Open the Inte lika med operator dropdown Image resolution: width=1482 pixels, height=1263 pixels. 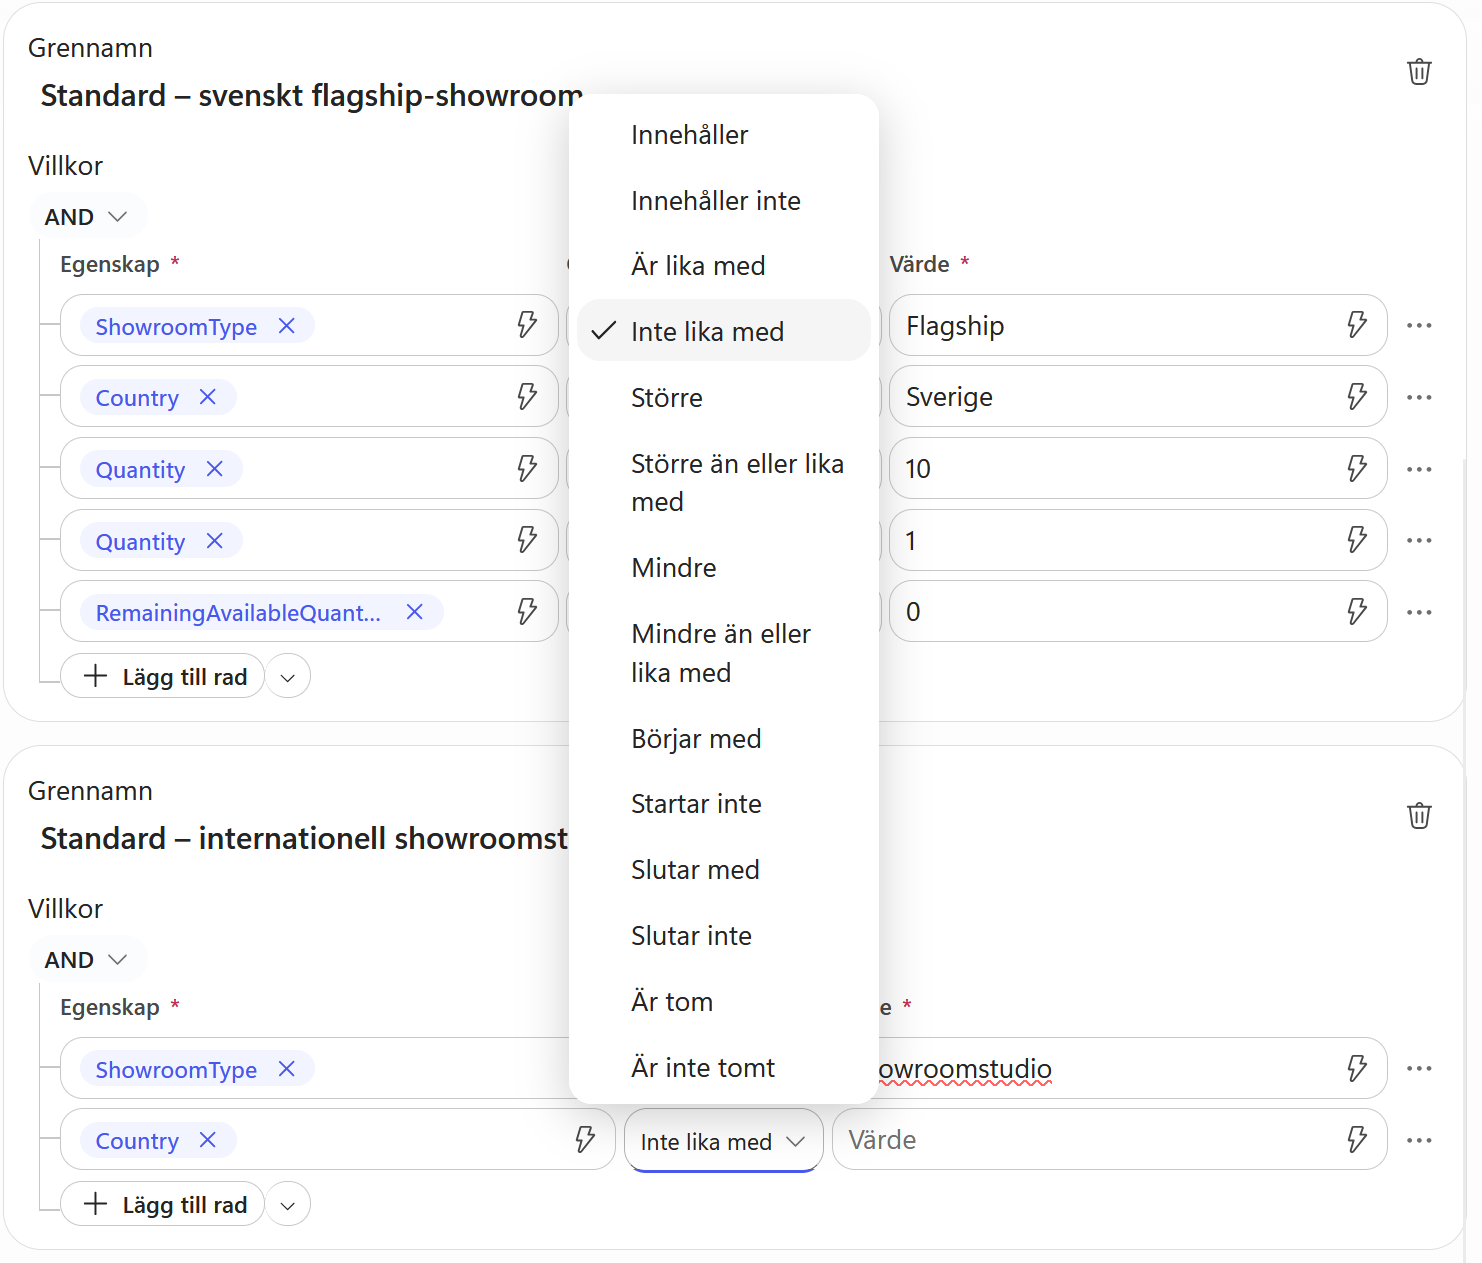(723, 1141)
